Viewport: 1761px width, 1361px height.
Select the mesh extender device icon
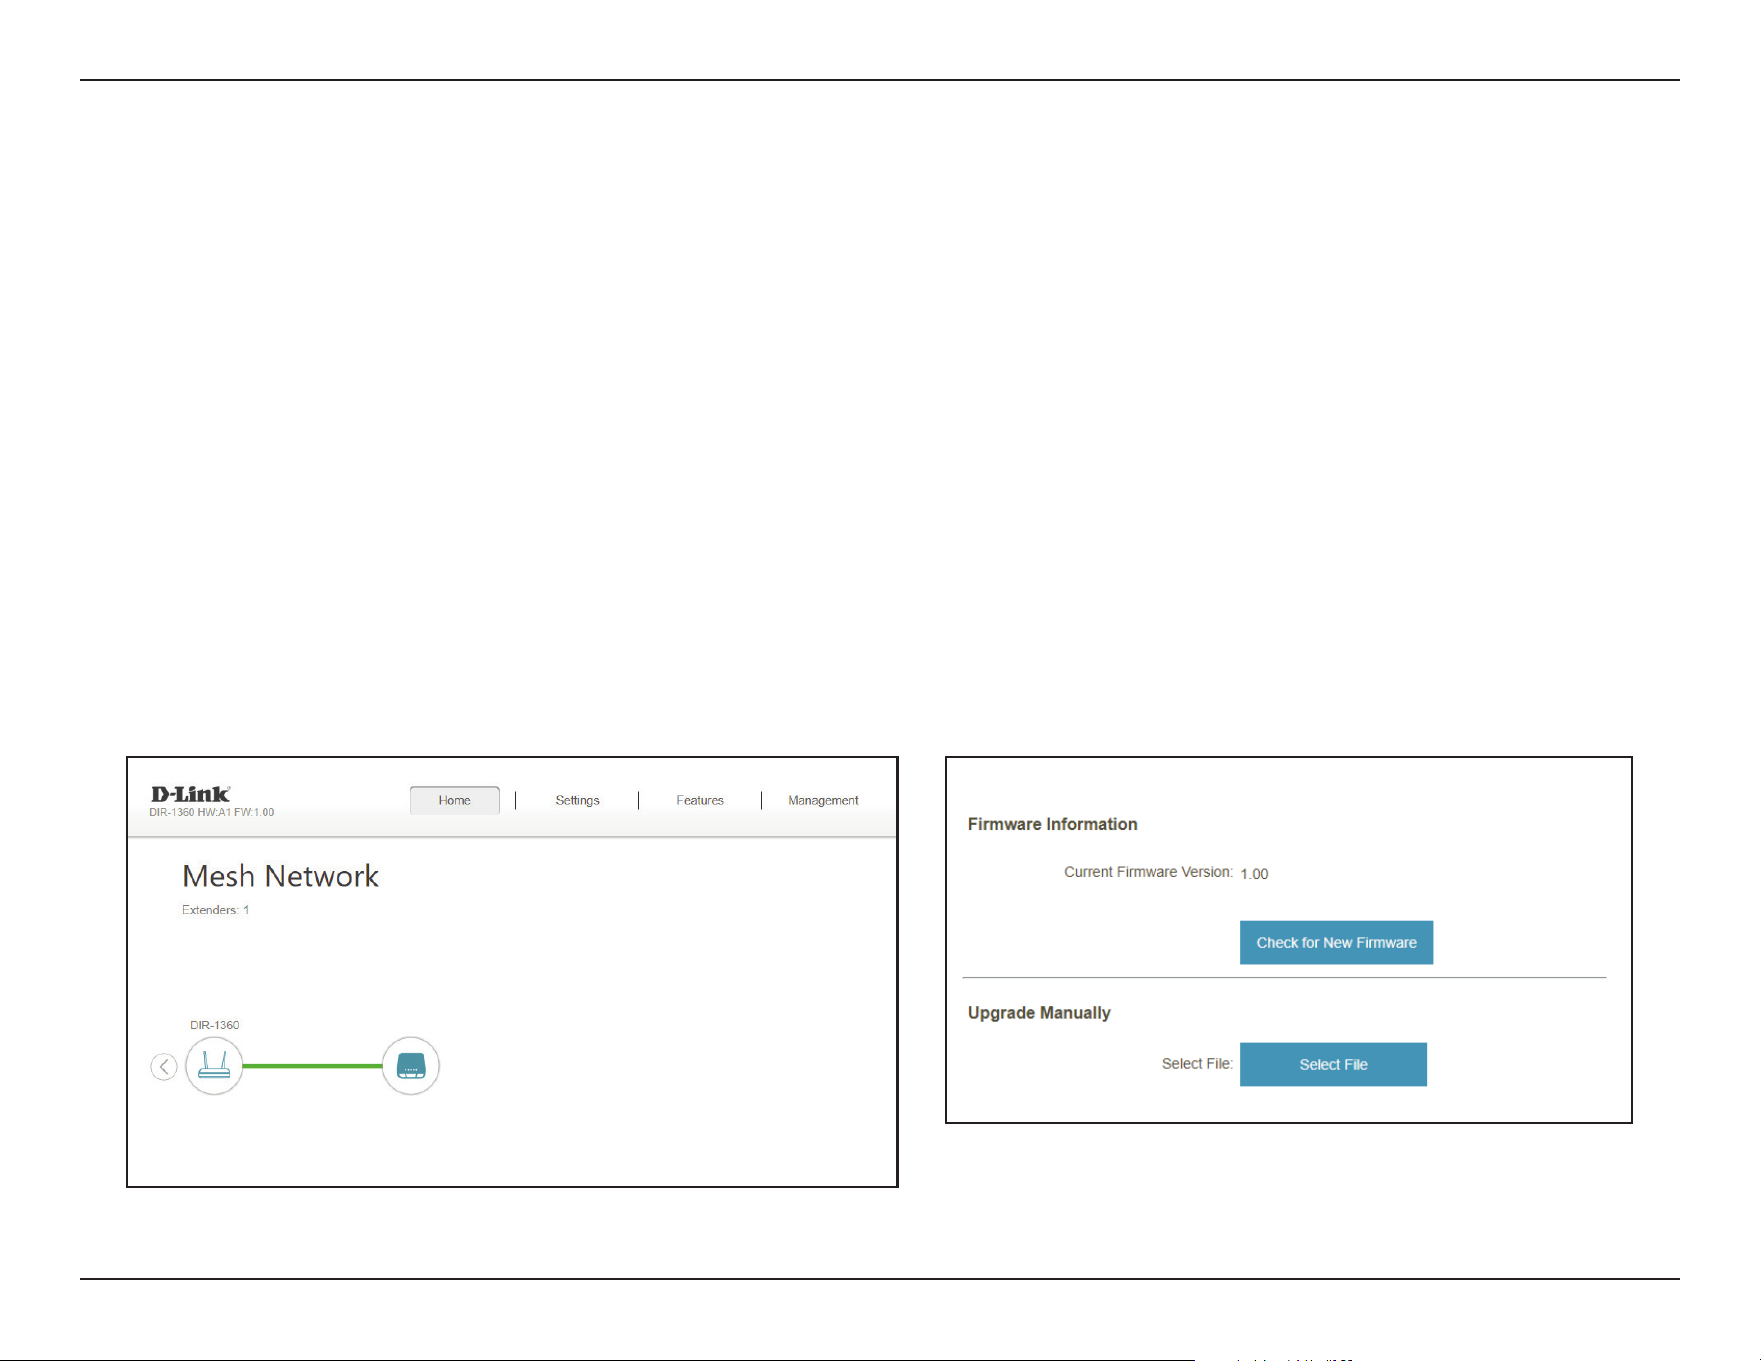click(411, 1066)
